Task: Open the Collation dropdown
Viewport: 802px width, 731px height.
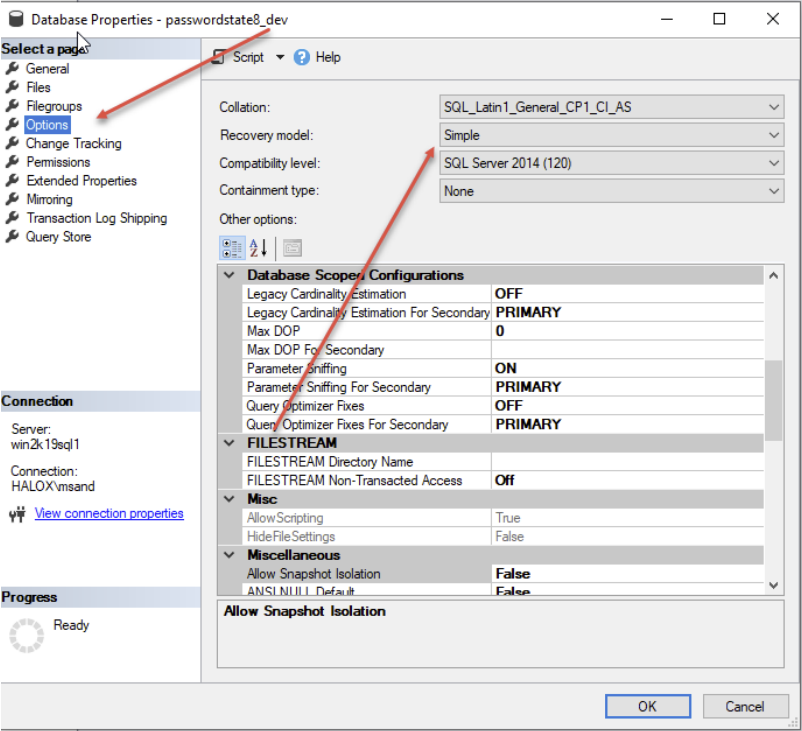Action: [x=611, y=107]
